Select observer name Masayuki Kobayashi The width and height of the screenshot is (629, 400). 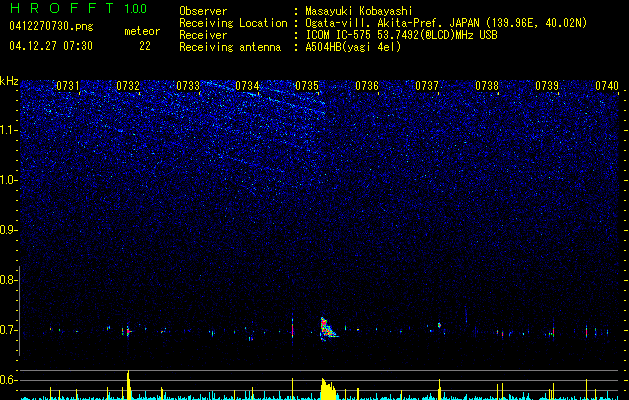coord(359,11)
